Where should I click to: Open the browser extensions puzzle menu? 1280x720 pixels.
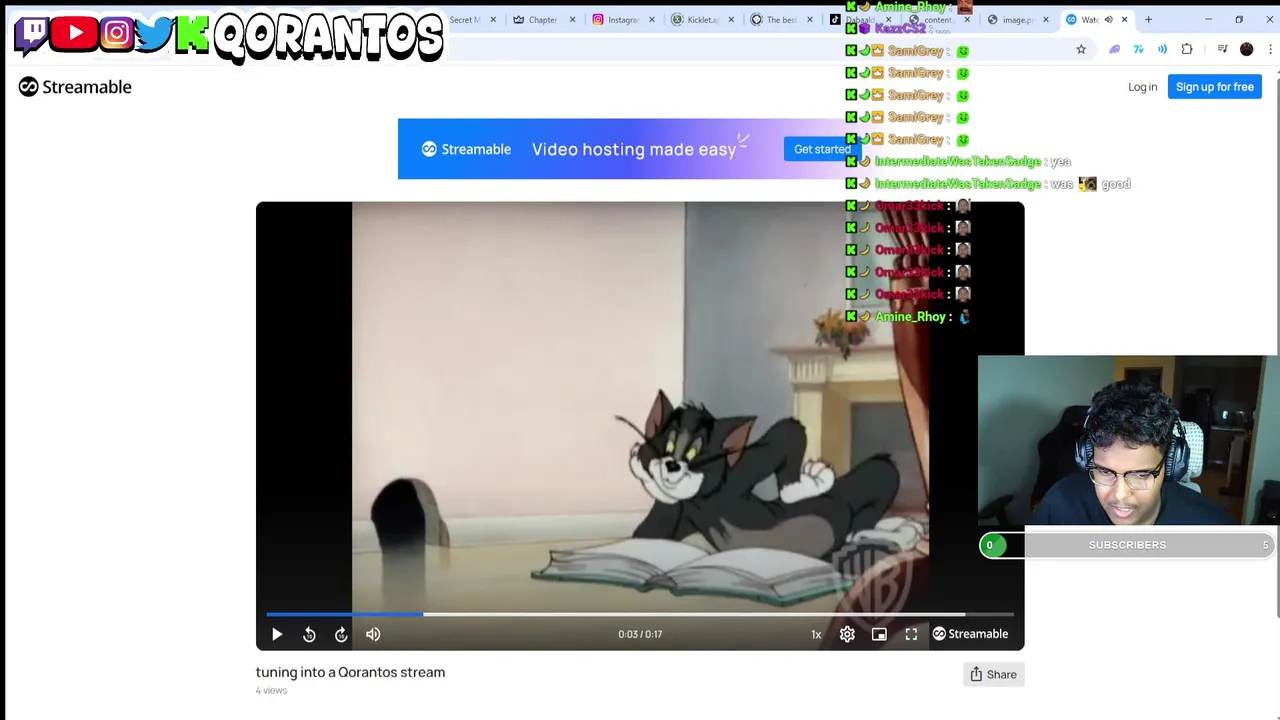point(1187,49)
